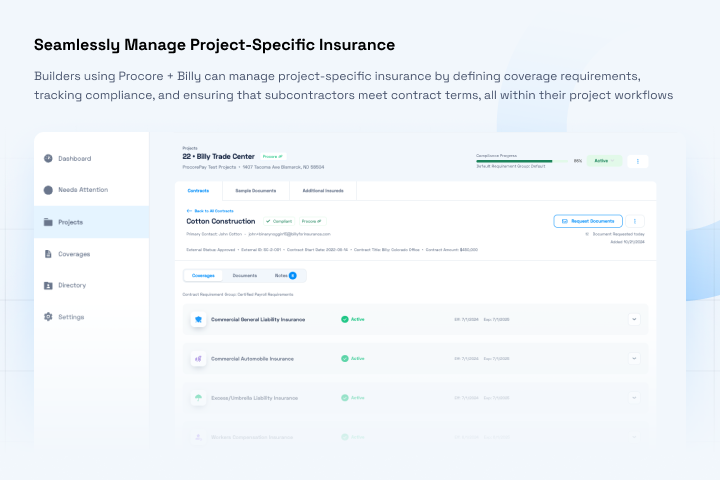
Task: Expand Commercial General Liability Insurance row
Action: [634, 319]
